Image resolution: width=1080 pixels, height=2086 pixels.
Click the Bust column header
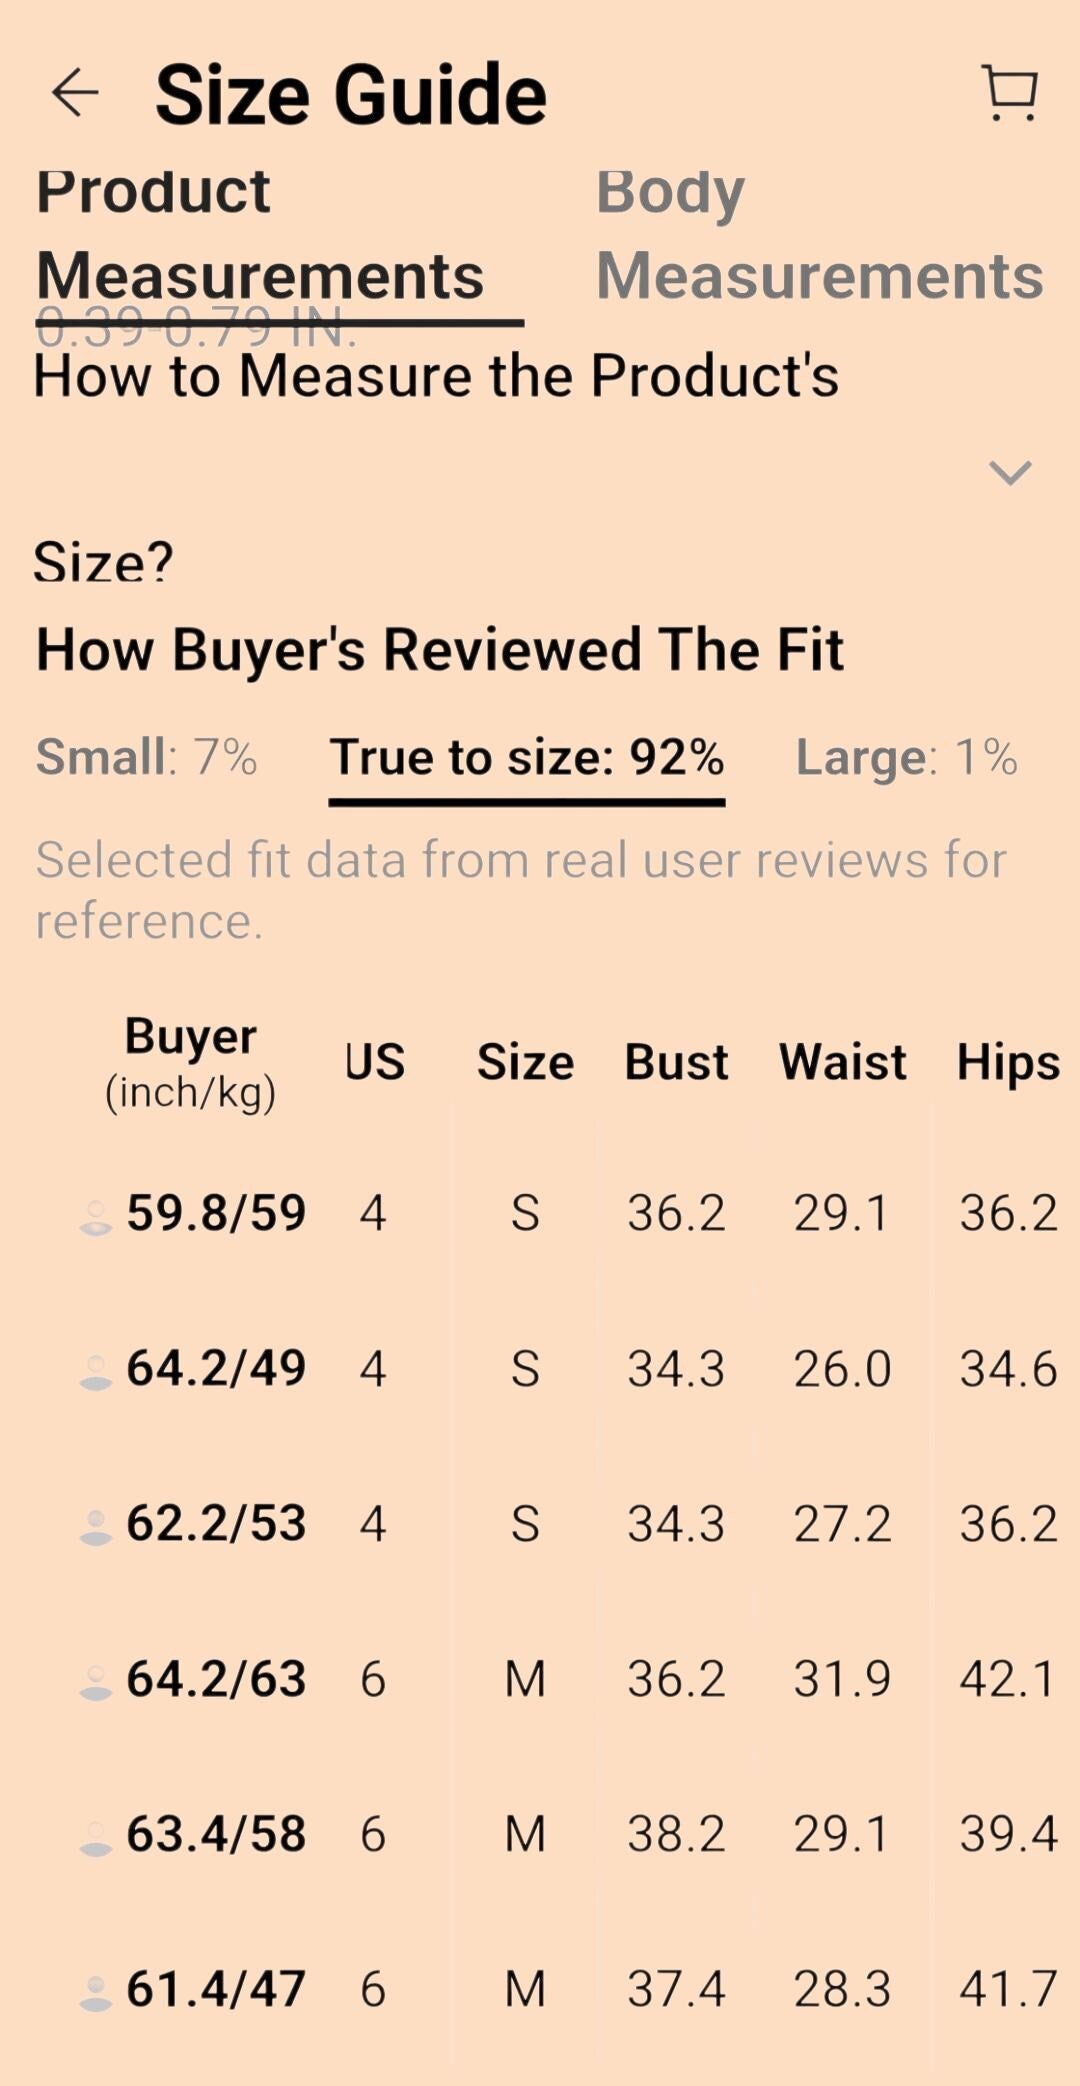(676, 1061)
